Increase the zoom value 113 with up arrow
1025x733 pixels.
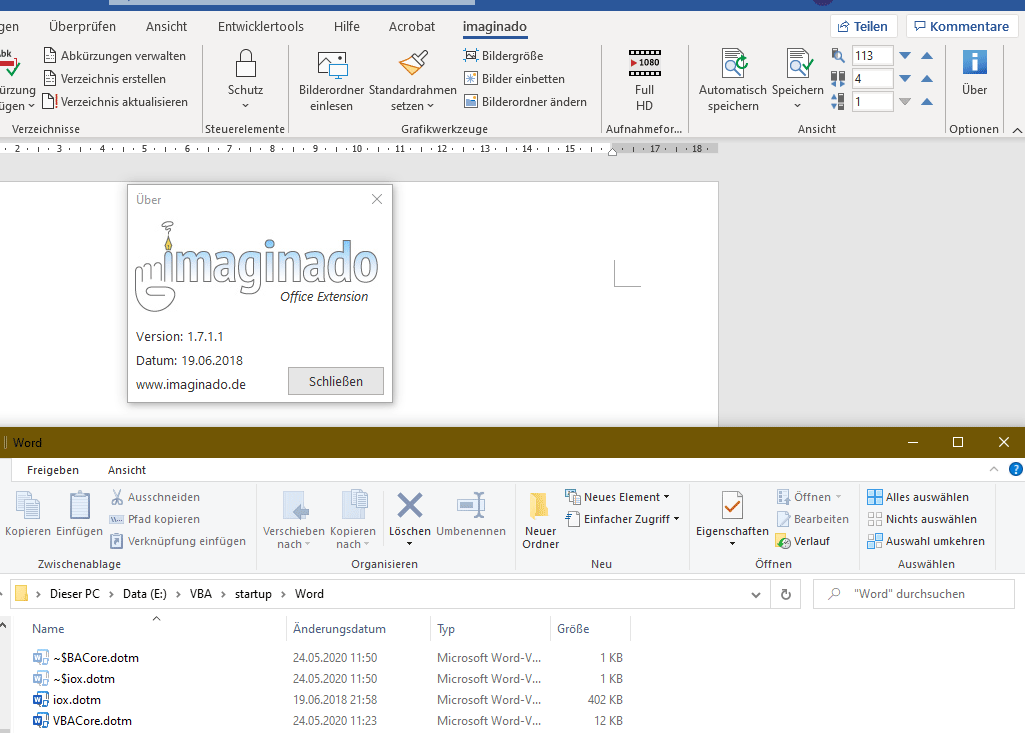tap(927, 56)
